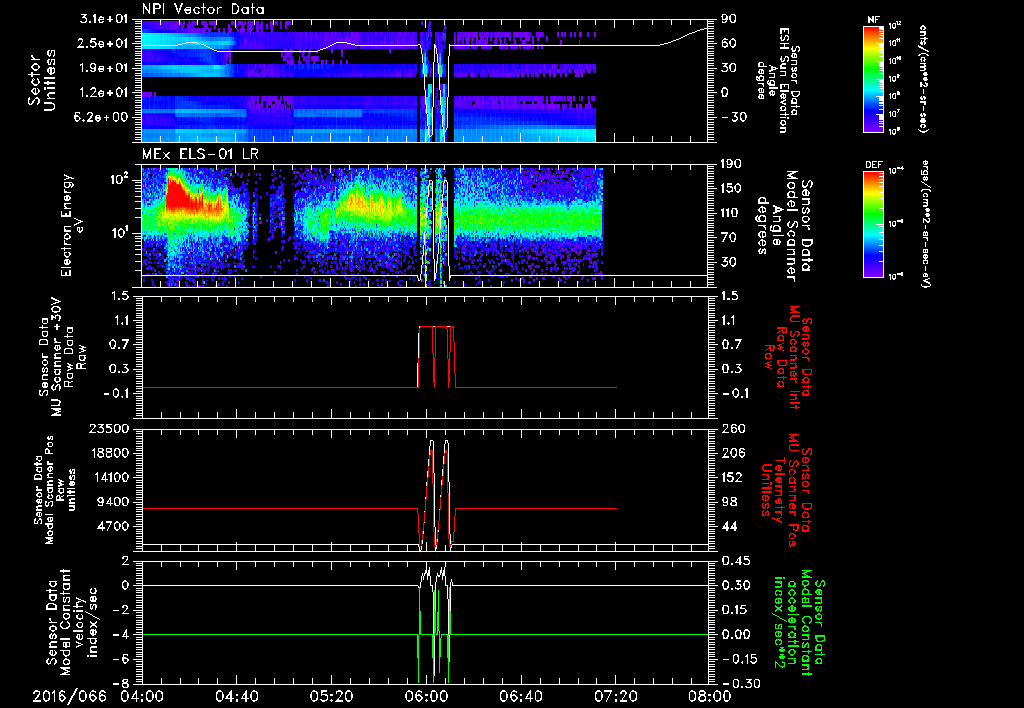The width and height of the screenshot is (1024, 708).
Task: Select the 04:00 time axis tick label
Action: click(142, 695)
